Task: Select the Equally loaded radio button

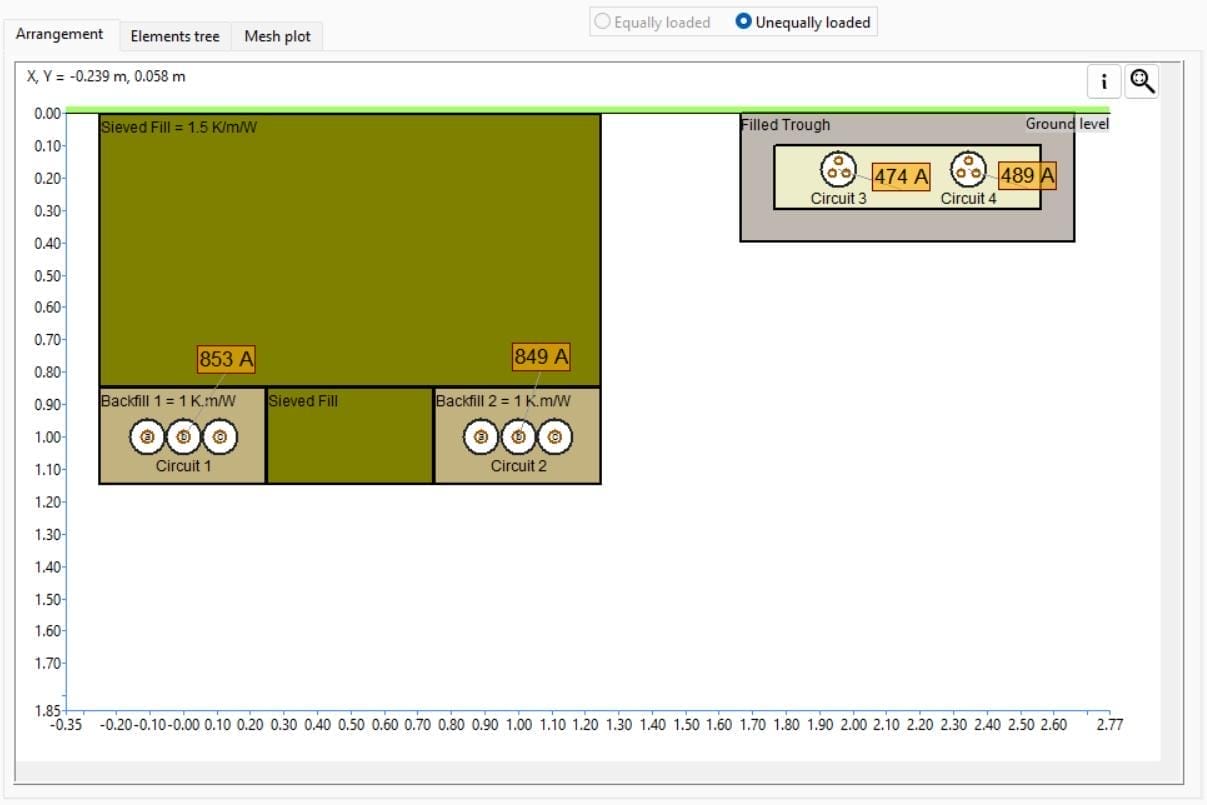Action: 603,22
